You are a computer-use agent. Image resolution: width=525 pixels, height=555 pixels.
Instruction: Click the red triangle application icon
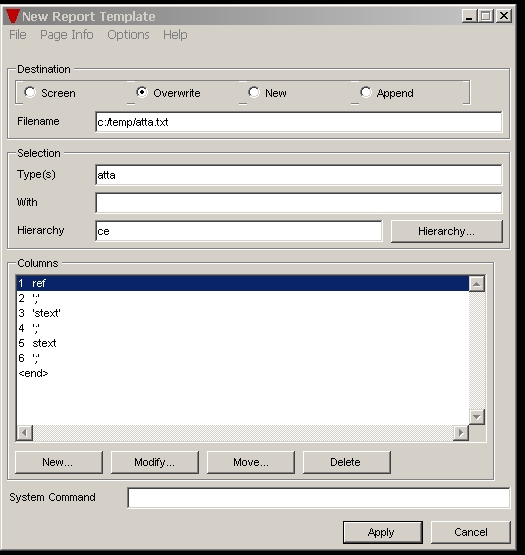click(x=13, y=16)
